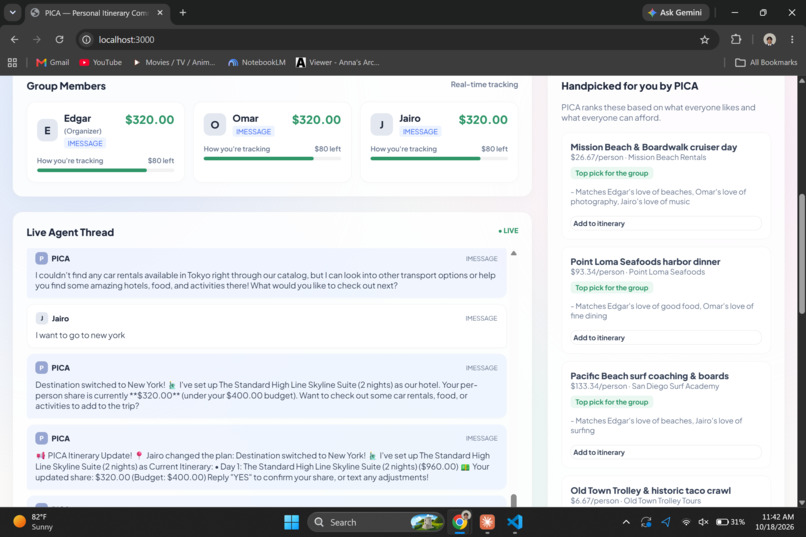This screenshot has width=806, height=537.
Task: Go back to previous page
Action: pos(14,40)
